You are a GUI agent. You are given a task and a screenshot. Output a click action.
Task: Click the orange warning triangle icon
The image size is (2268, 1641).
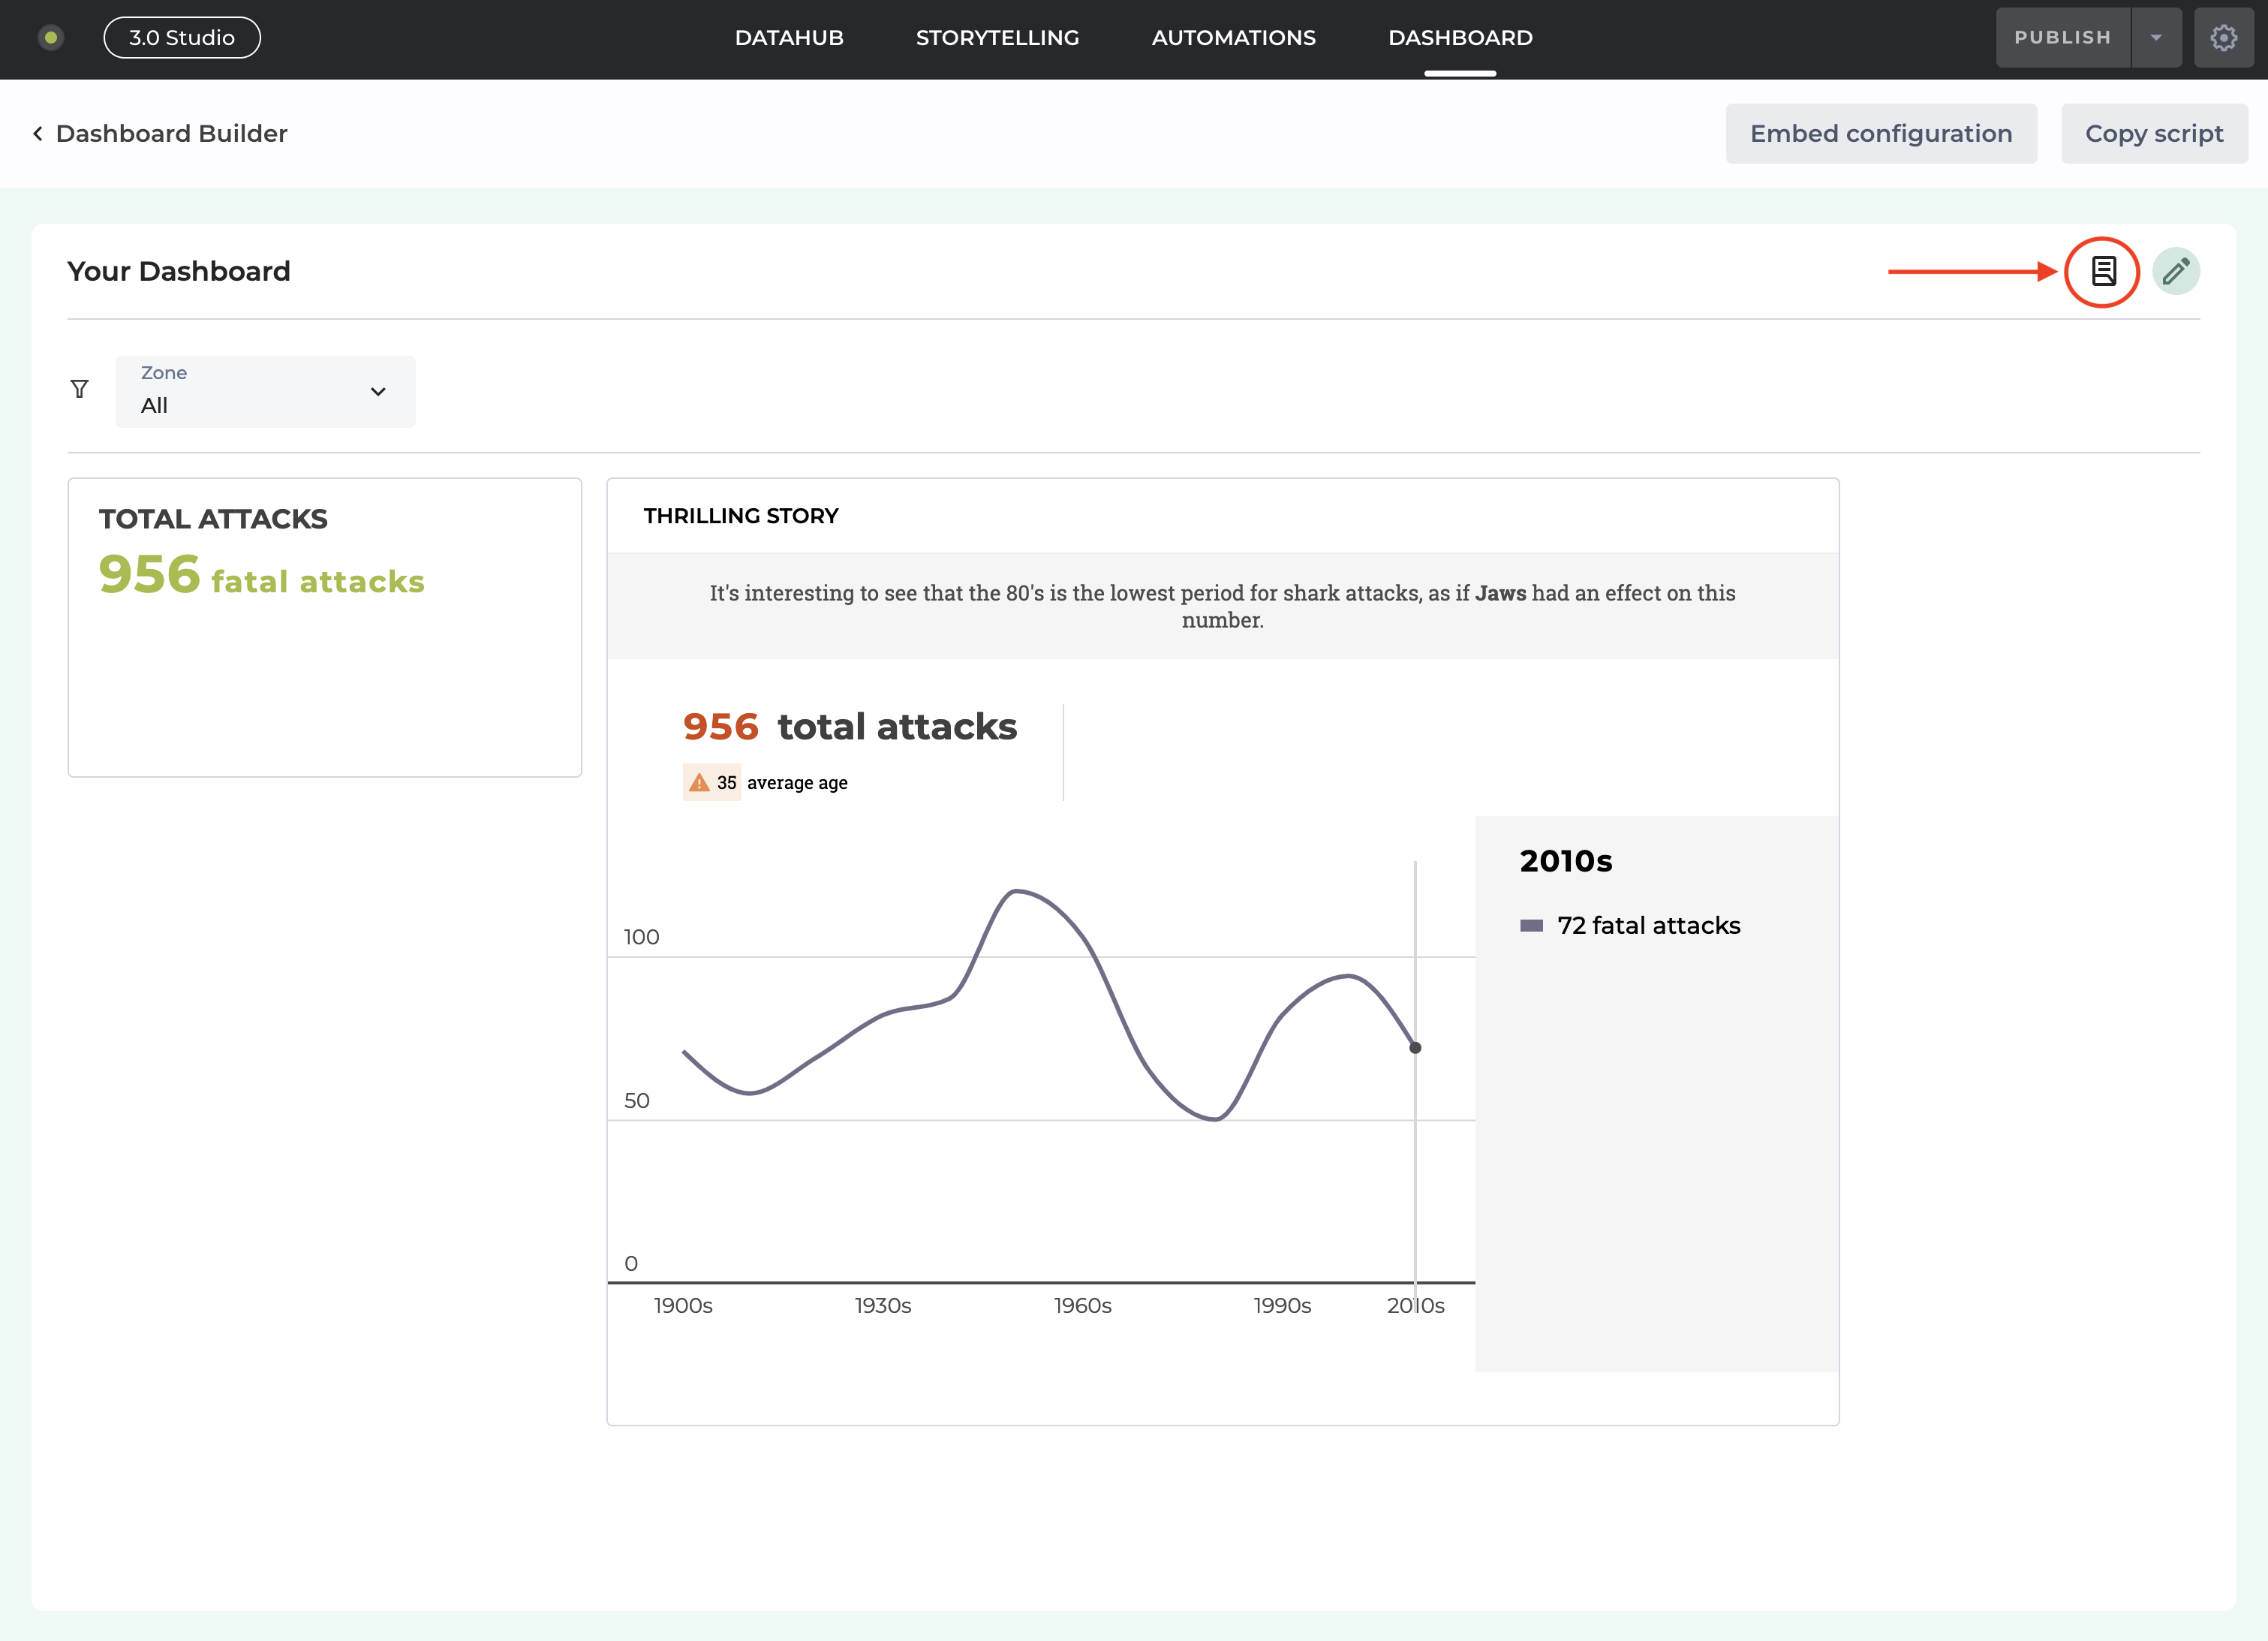click(699, 782)
